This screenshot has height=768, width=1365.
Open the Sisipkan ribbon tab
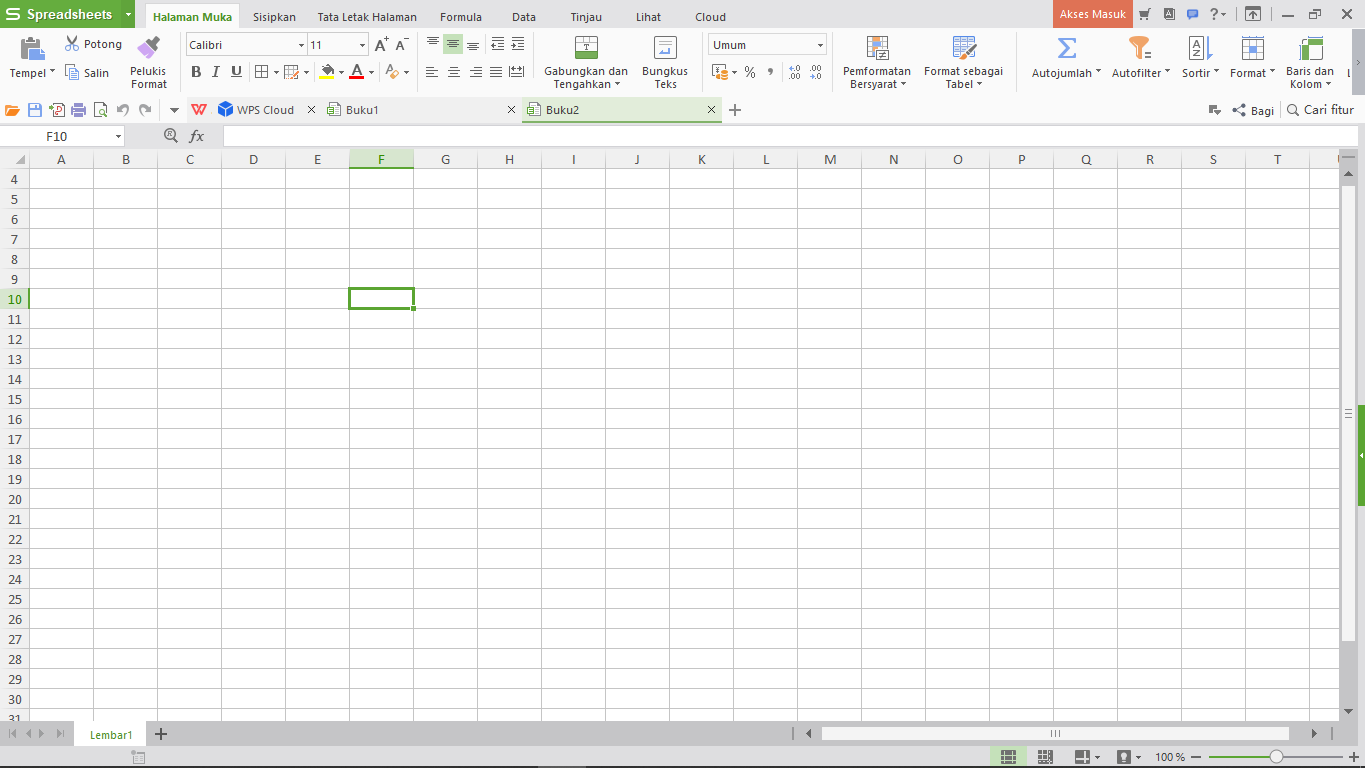(x=274, y=17)
